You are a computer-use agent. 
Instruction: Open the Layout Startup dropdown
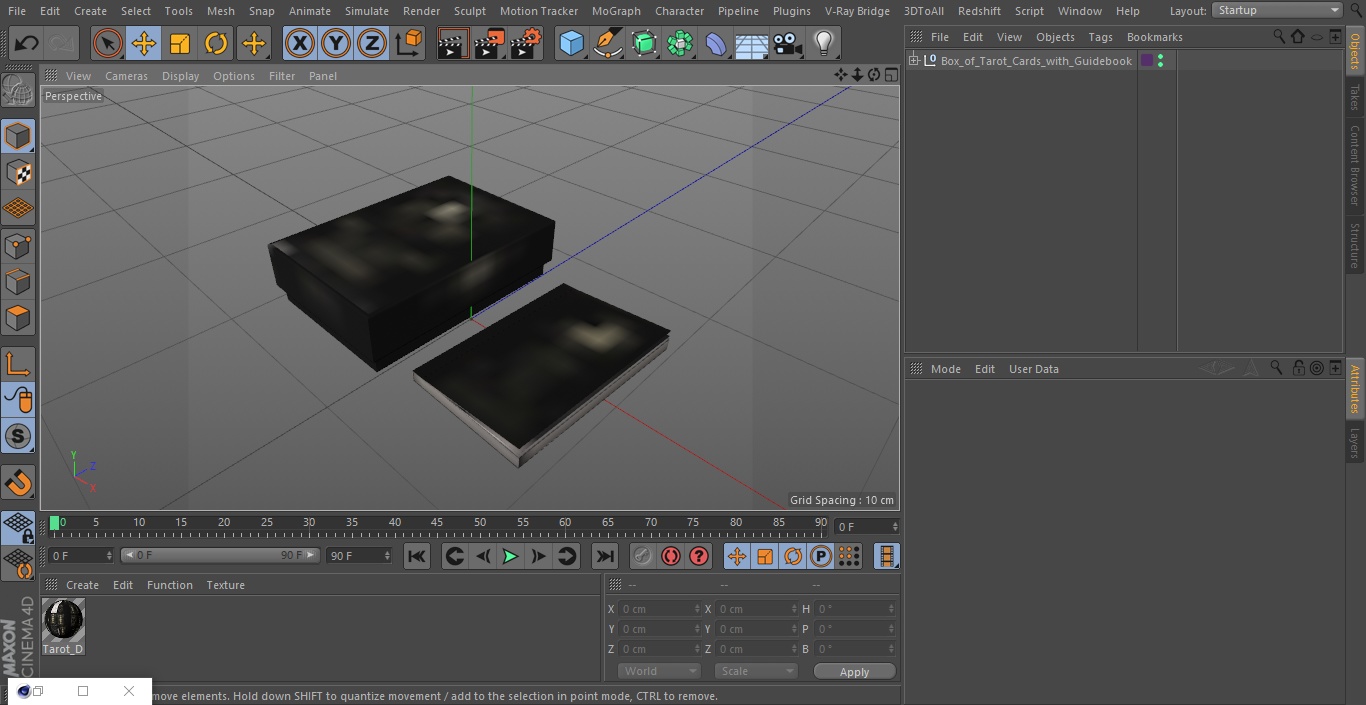pos(1277,10)
